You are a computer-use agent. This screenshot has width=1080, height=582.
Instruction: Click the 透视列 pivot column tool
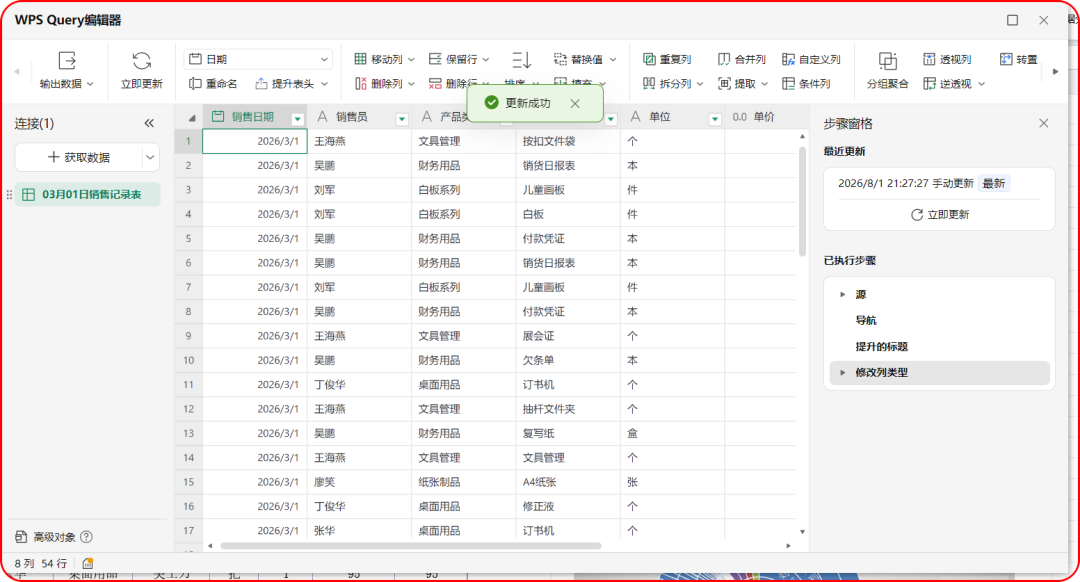click(947, 59)
